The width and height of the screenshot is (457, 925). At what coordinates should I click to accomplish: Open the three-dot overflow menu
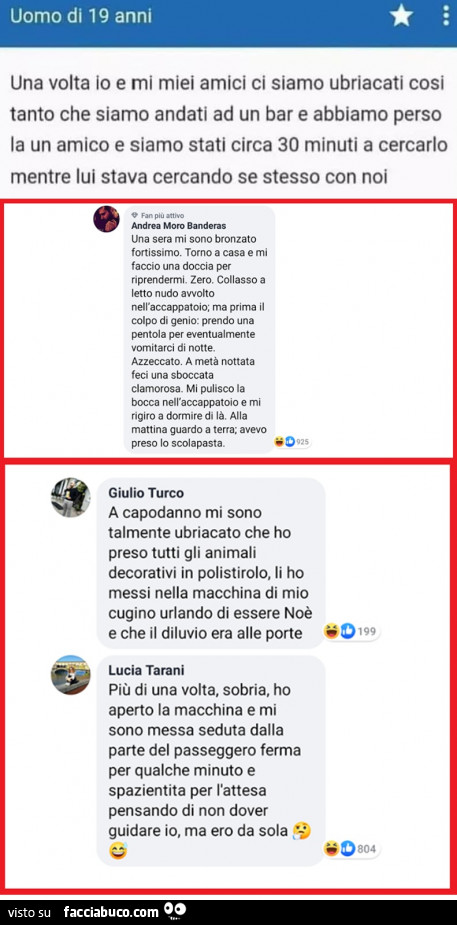pyautogui.click(x=446, y=15)
